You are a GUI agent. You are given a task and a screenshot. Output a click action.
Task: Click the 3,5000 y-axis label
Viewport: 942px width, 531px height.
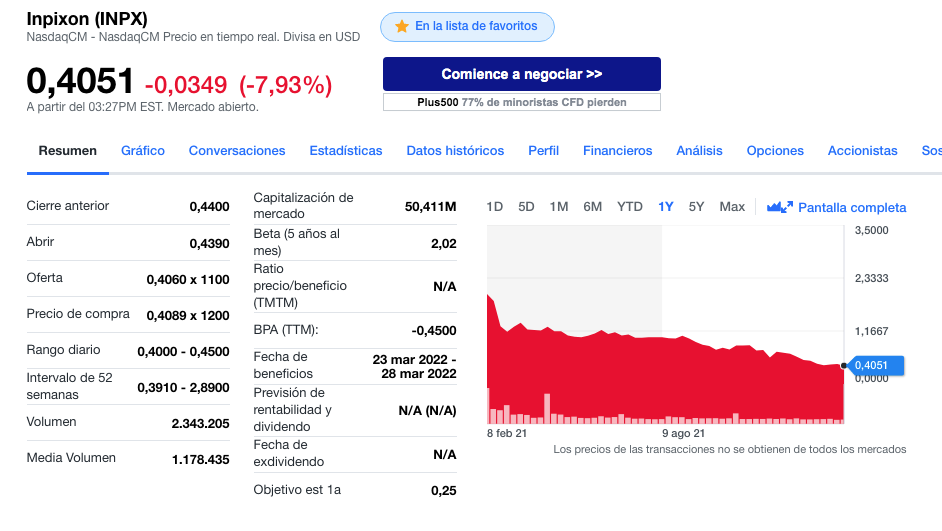tap(871, 230)
